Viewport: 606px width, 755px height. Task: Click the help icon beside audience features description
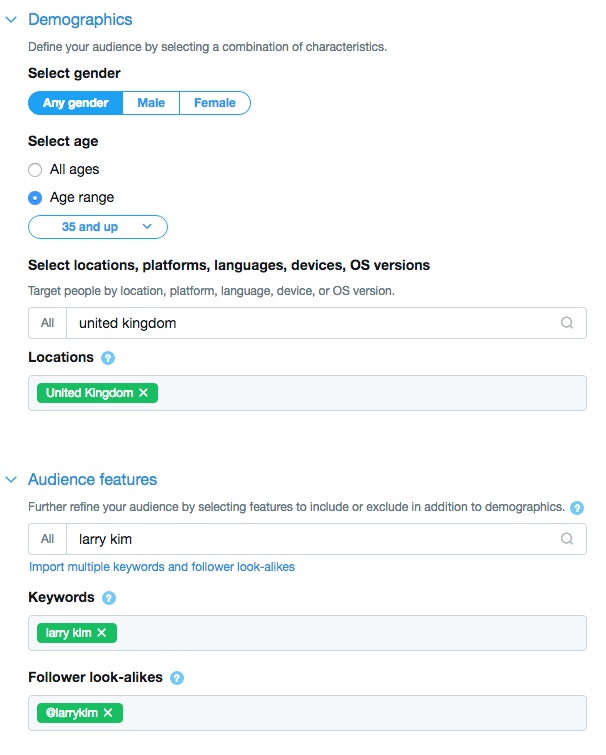tap(577, 508)
